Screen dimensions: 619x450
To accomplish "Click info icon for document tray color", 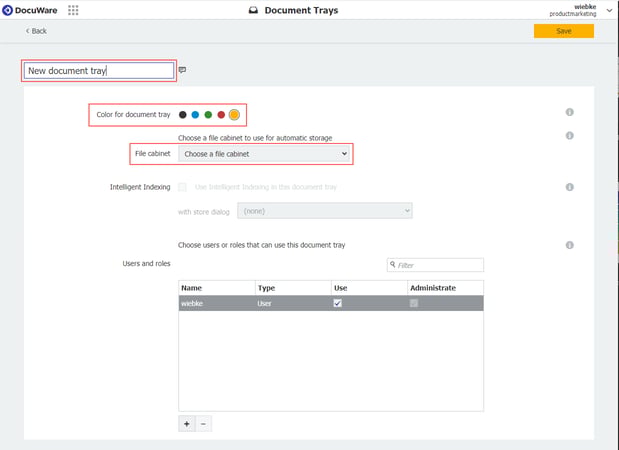I will pos(569,113).
